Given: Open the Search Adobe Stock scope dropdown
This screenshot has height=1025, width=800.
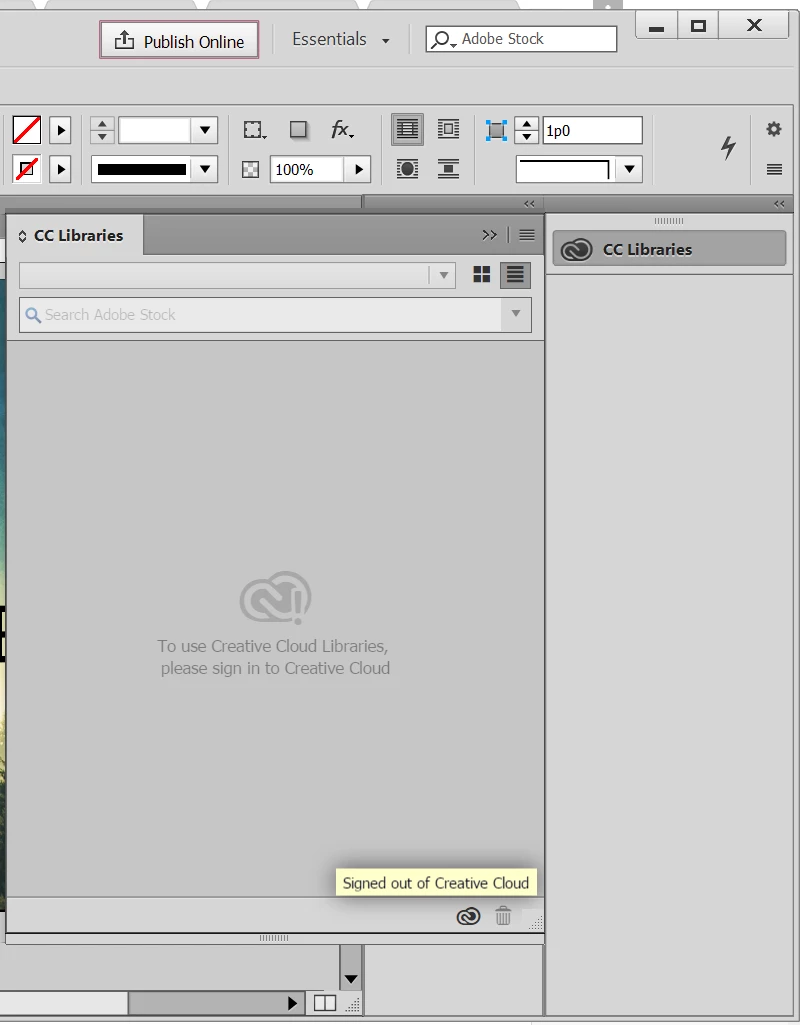Looking at the screenshot, I should click(516, 314).
